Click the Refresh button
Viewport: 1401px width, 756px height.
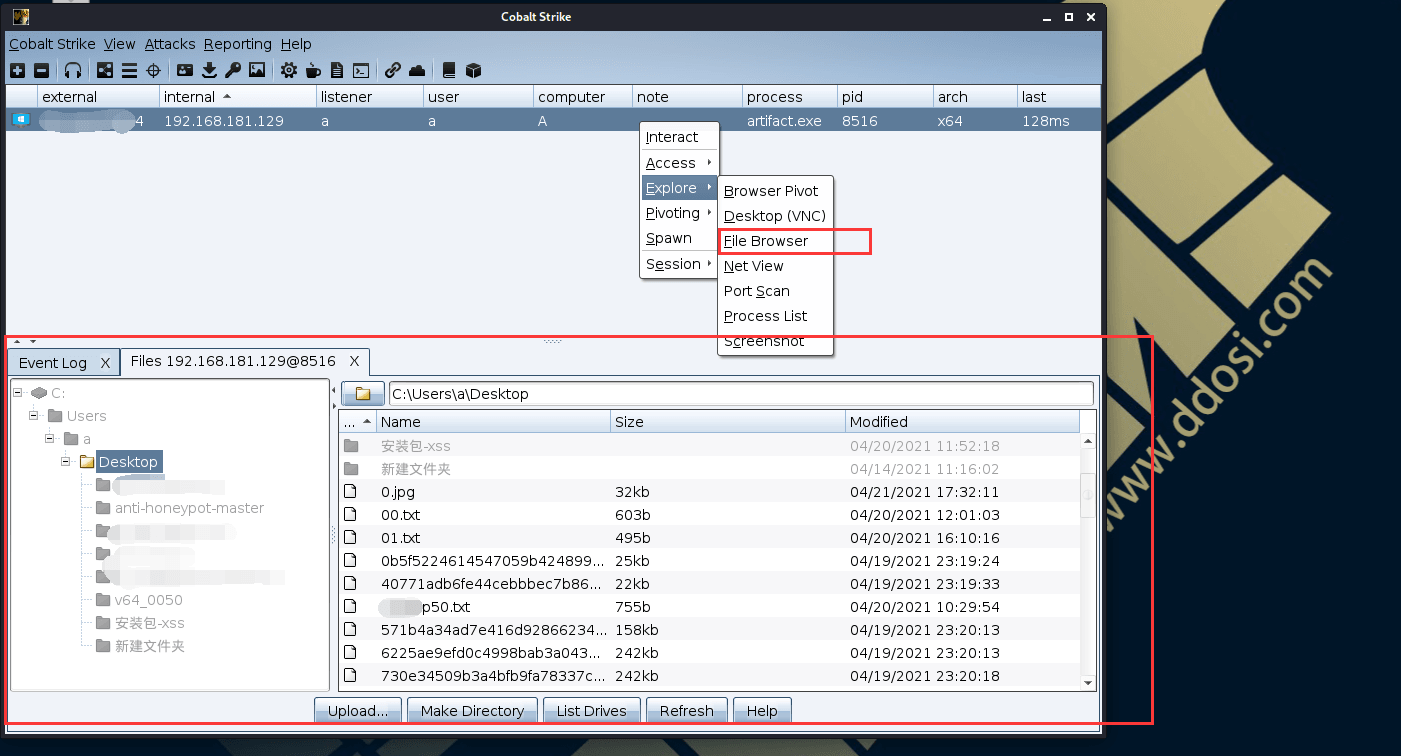coord(686,711)
